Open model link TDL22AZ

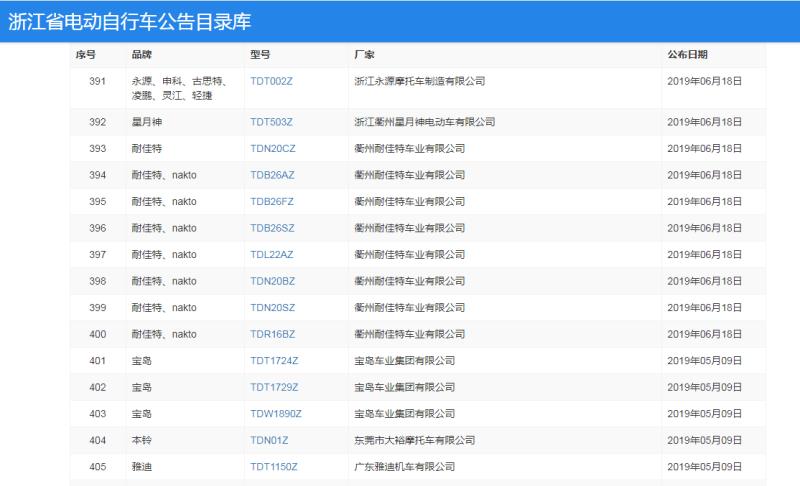[271, 254]
